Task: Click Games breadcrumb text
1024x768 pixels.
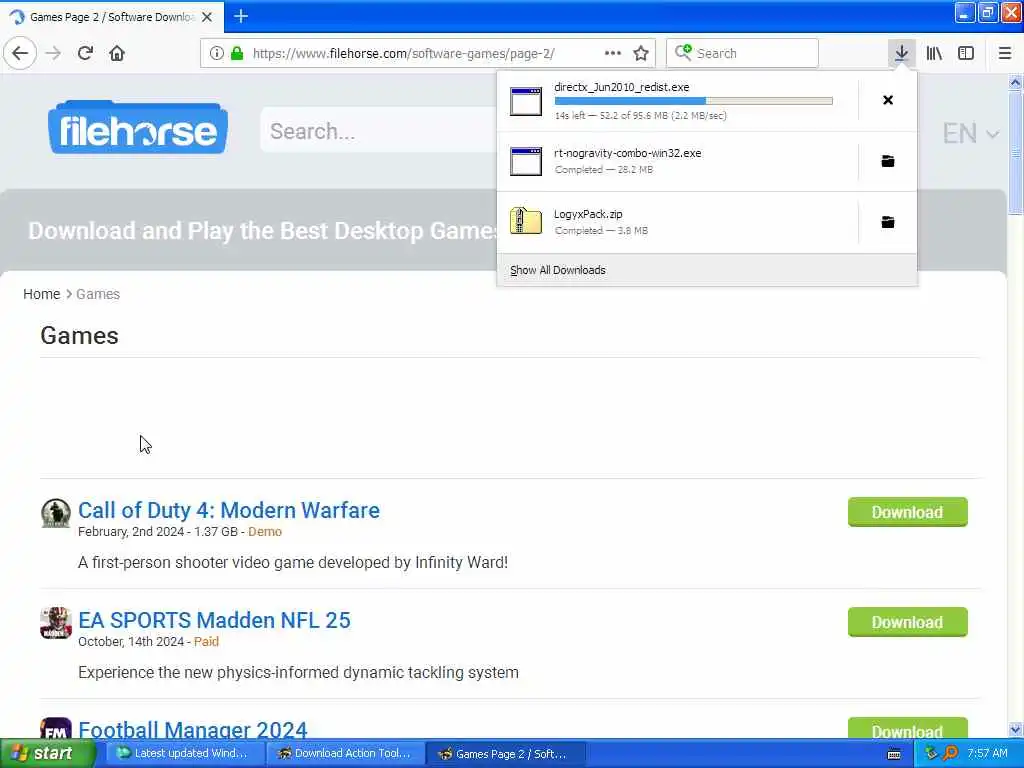Action: click(x=98, y=294)
